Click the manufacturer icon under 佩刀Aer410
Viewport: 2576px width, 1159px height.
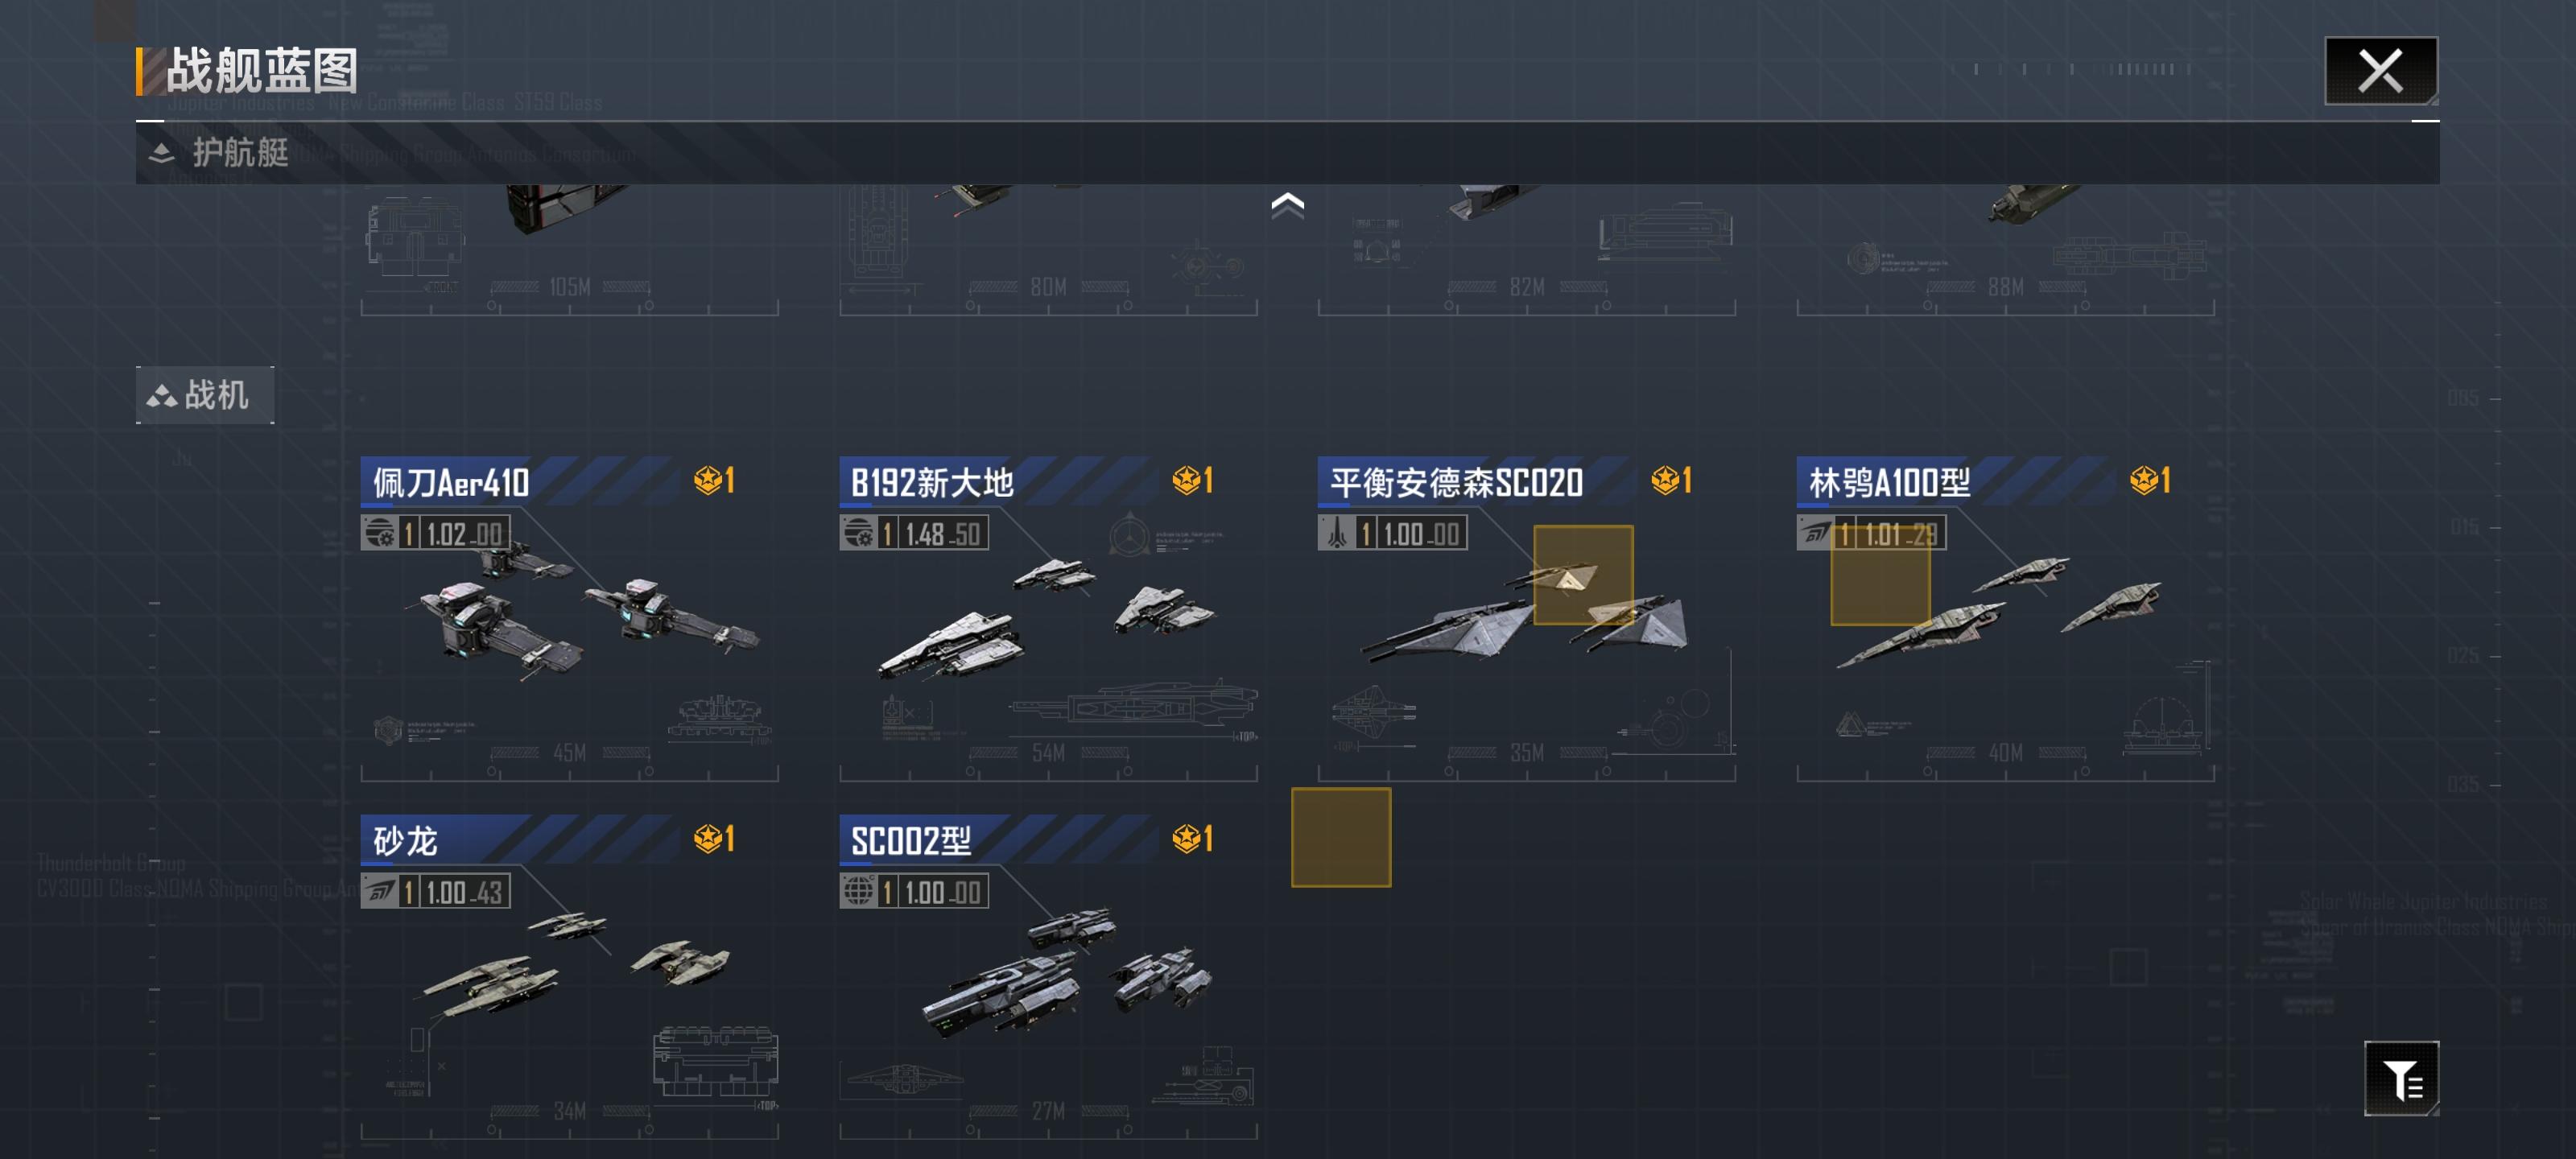379,533
